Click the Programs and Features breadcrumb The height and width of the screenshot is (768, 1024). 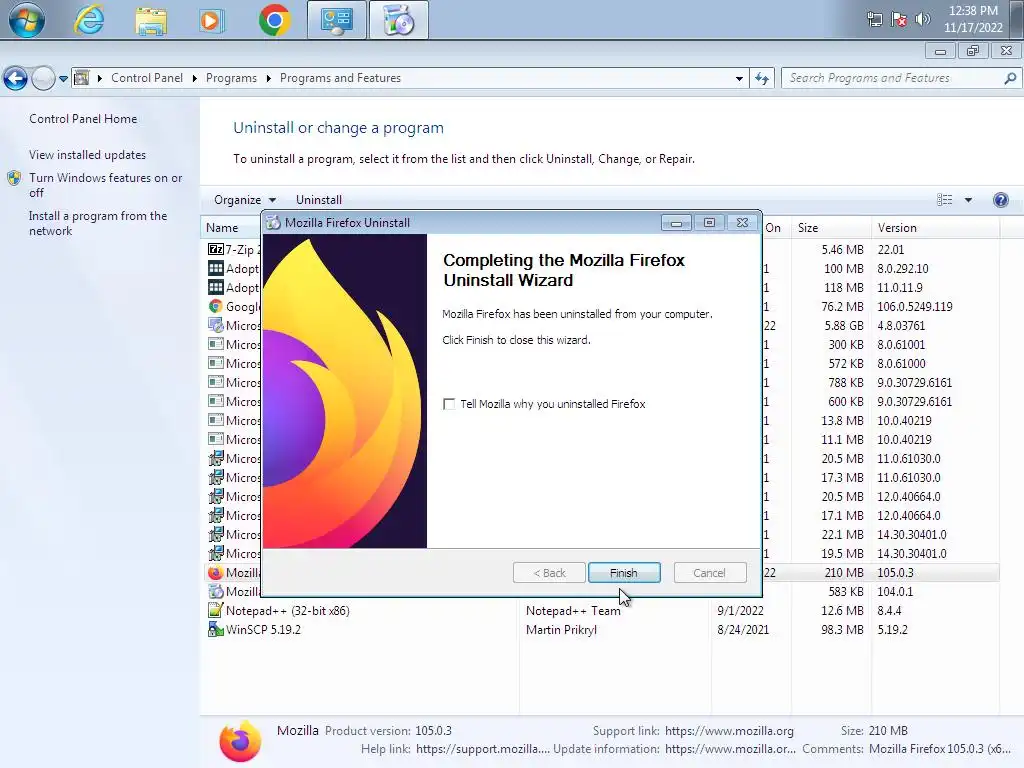point(340,78)
